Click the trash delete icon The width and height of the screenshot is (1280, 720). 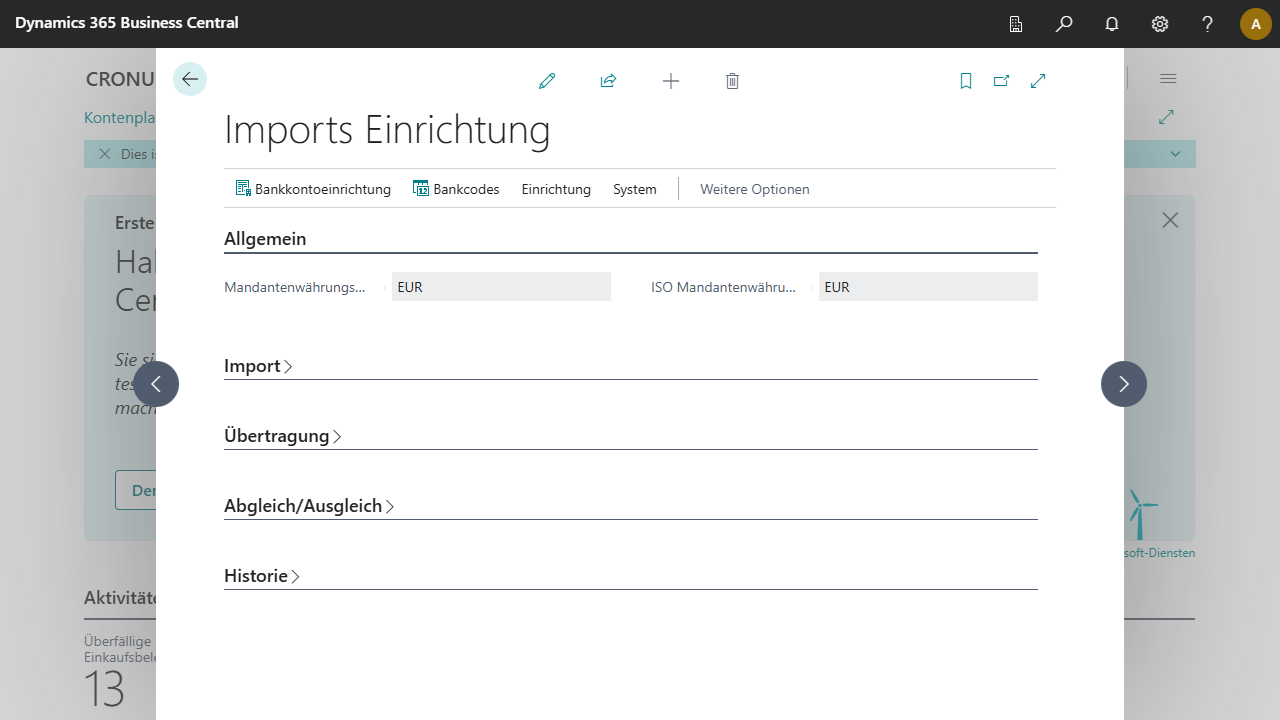[732, 81]
